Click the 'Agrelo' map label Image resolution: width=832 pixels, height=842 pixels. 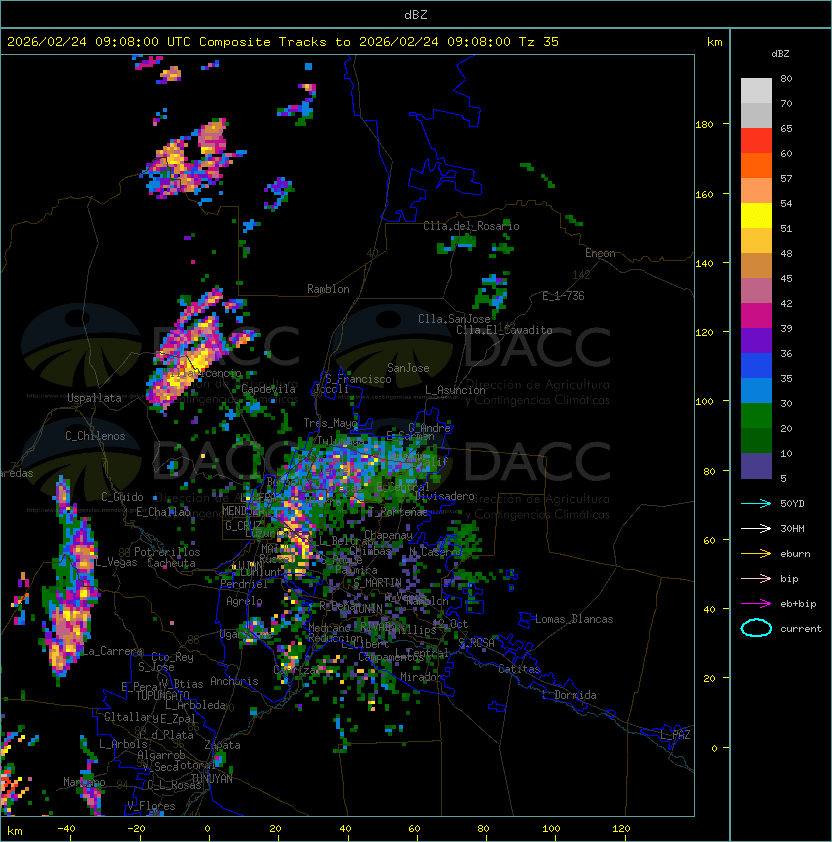(244, 601)
